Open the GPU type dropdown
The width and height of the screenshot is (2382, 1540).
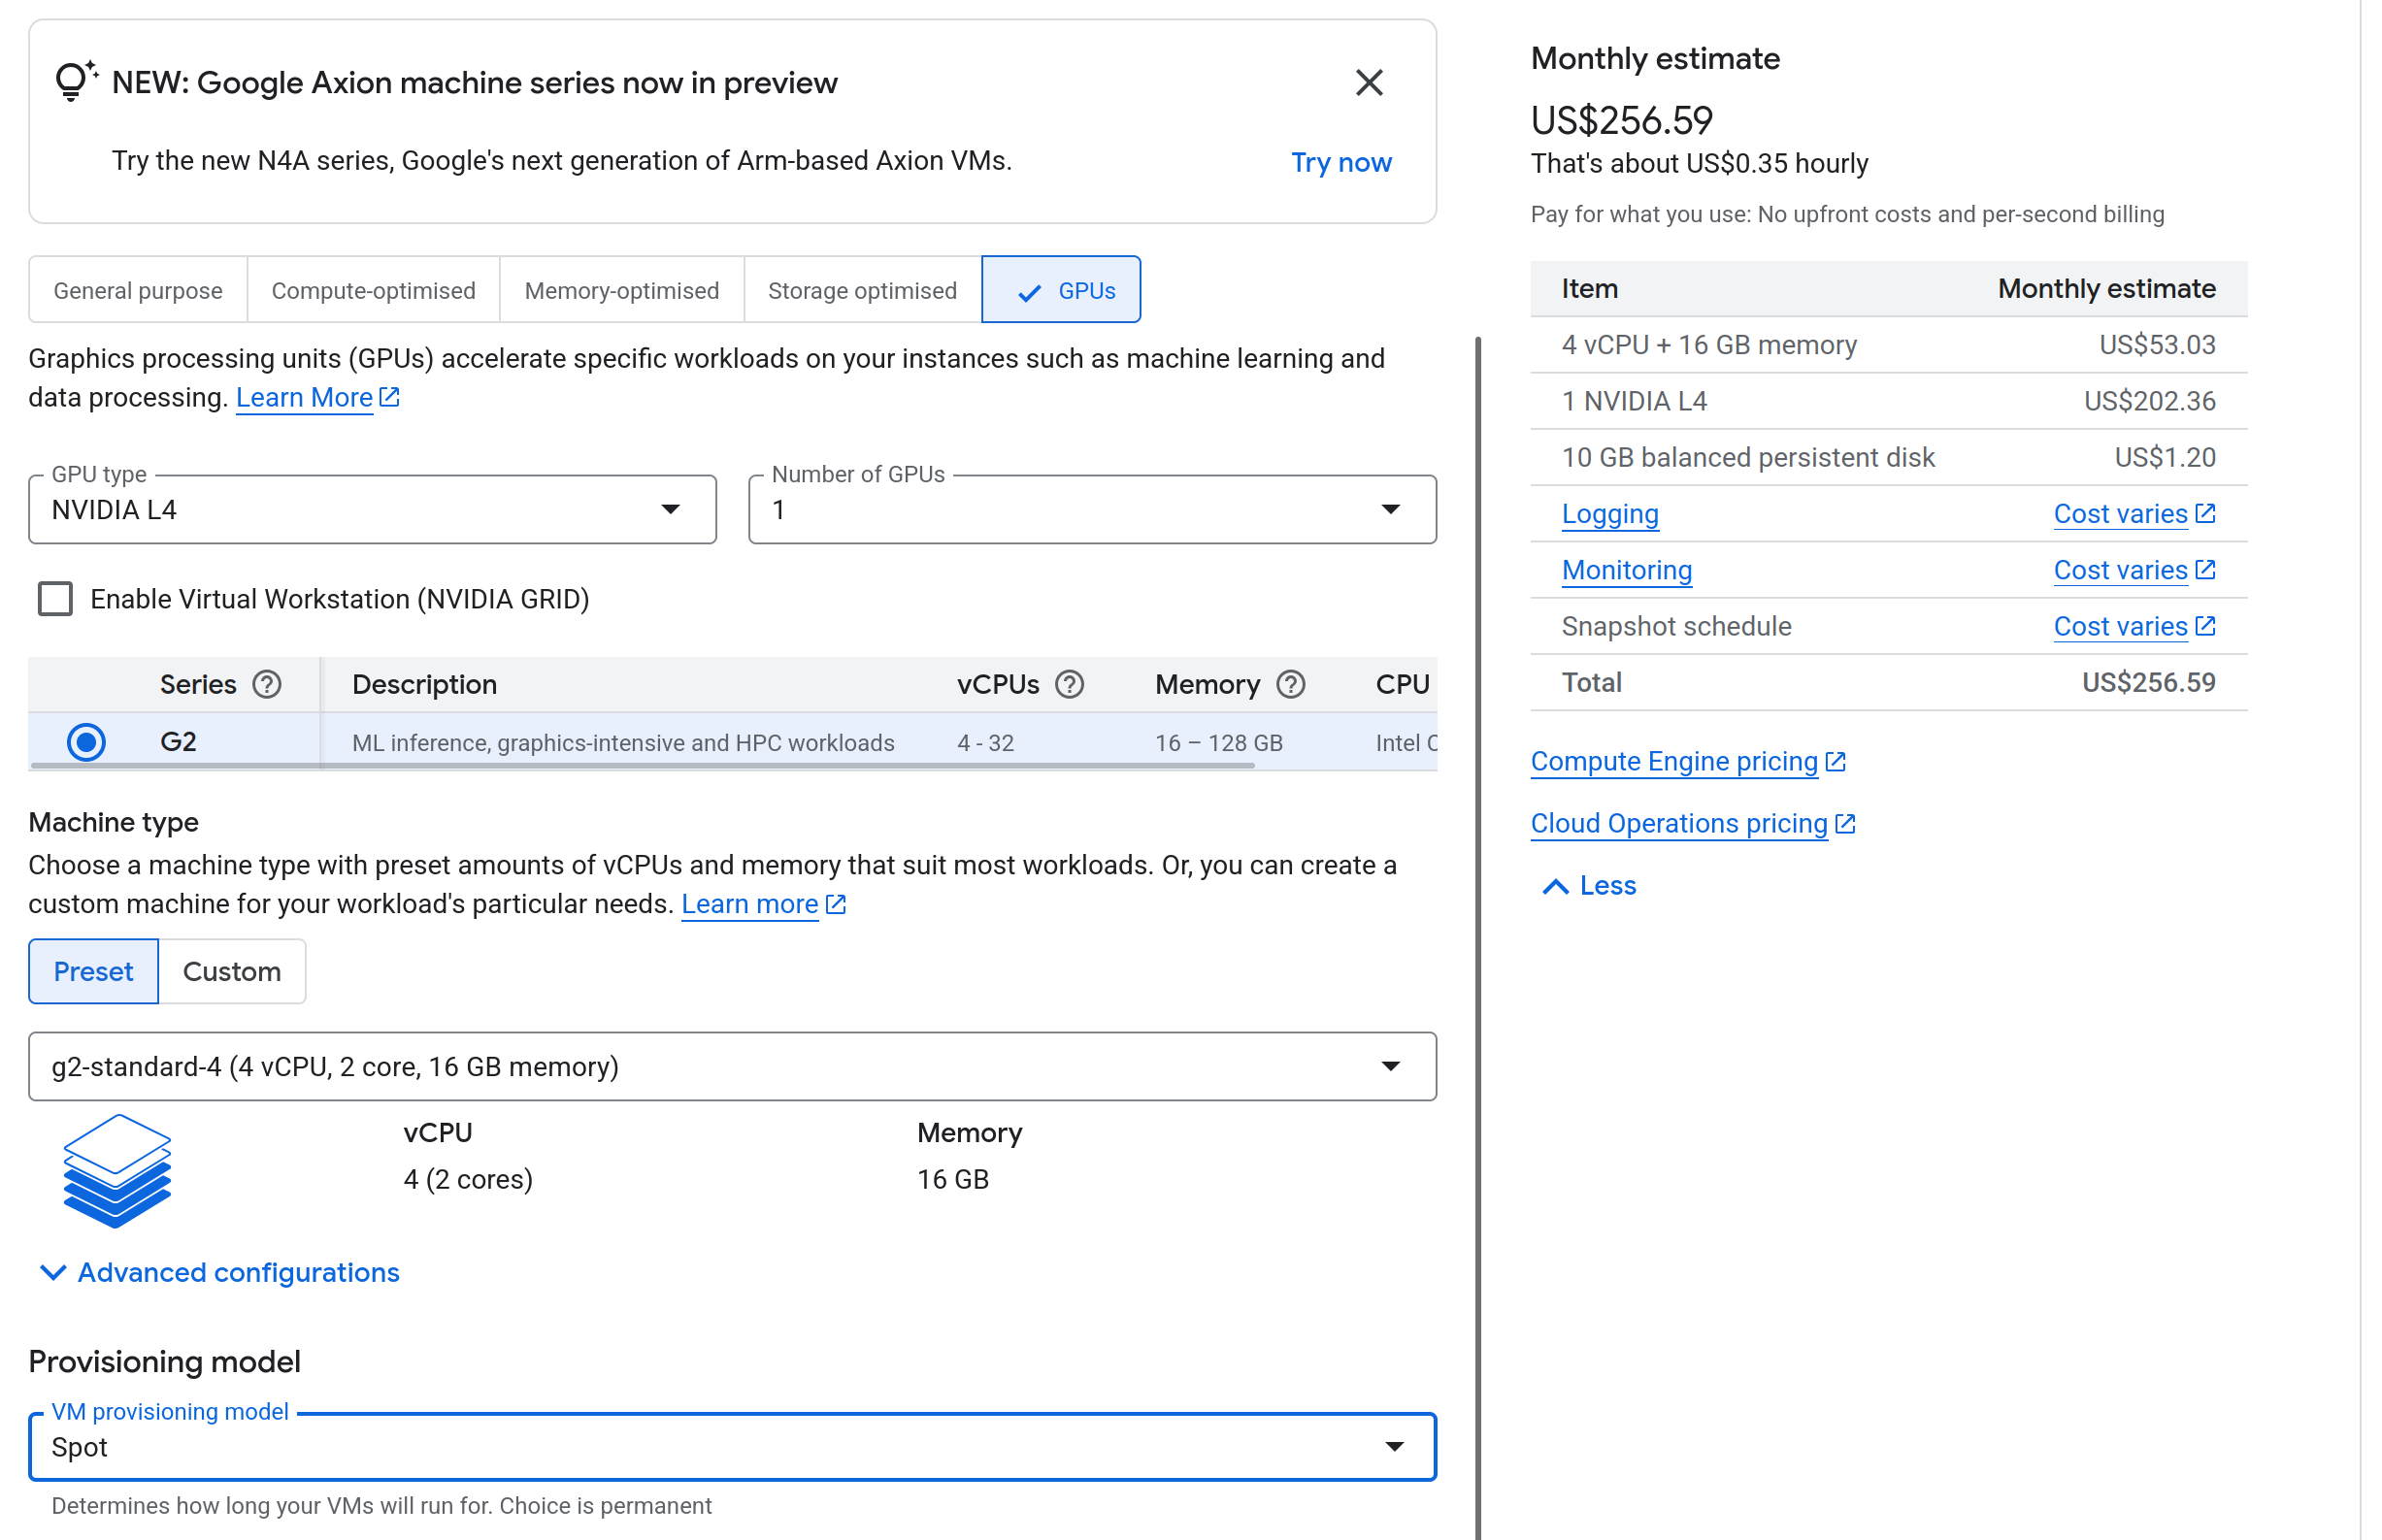372,510
